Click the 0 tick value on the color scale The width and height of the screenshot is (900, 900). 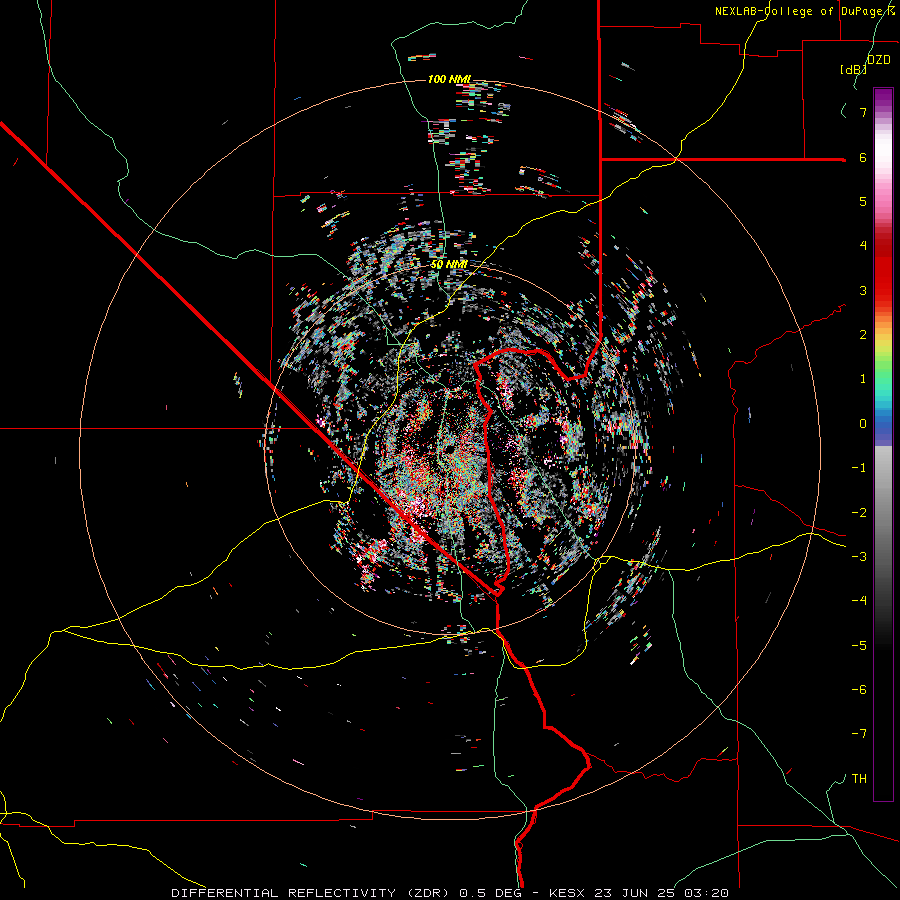coord(863,424)
